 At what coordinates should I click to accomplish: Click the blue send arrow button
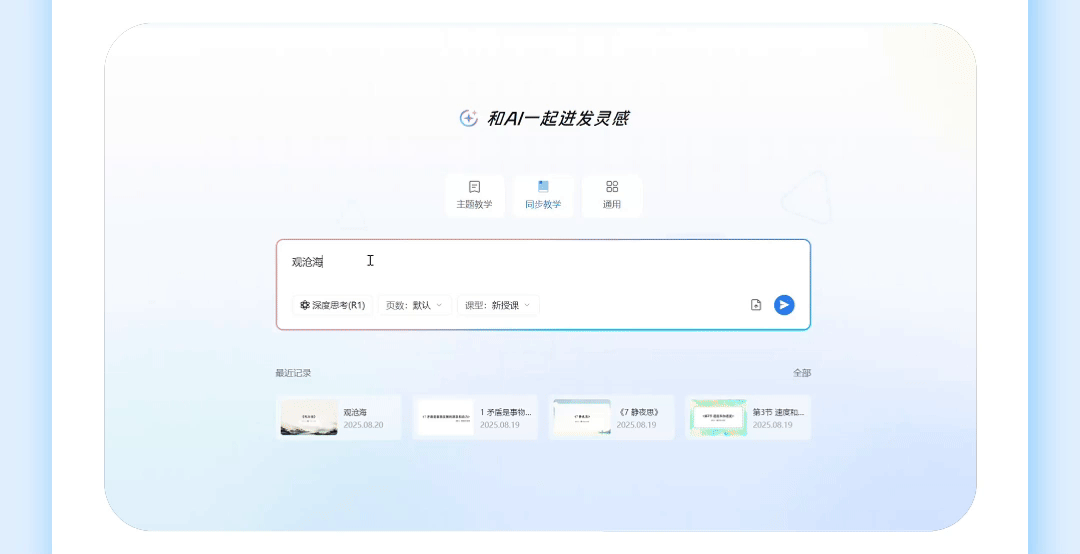tap(784, 305)
